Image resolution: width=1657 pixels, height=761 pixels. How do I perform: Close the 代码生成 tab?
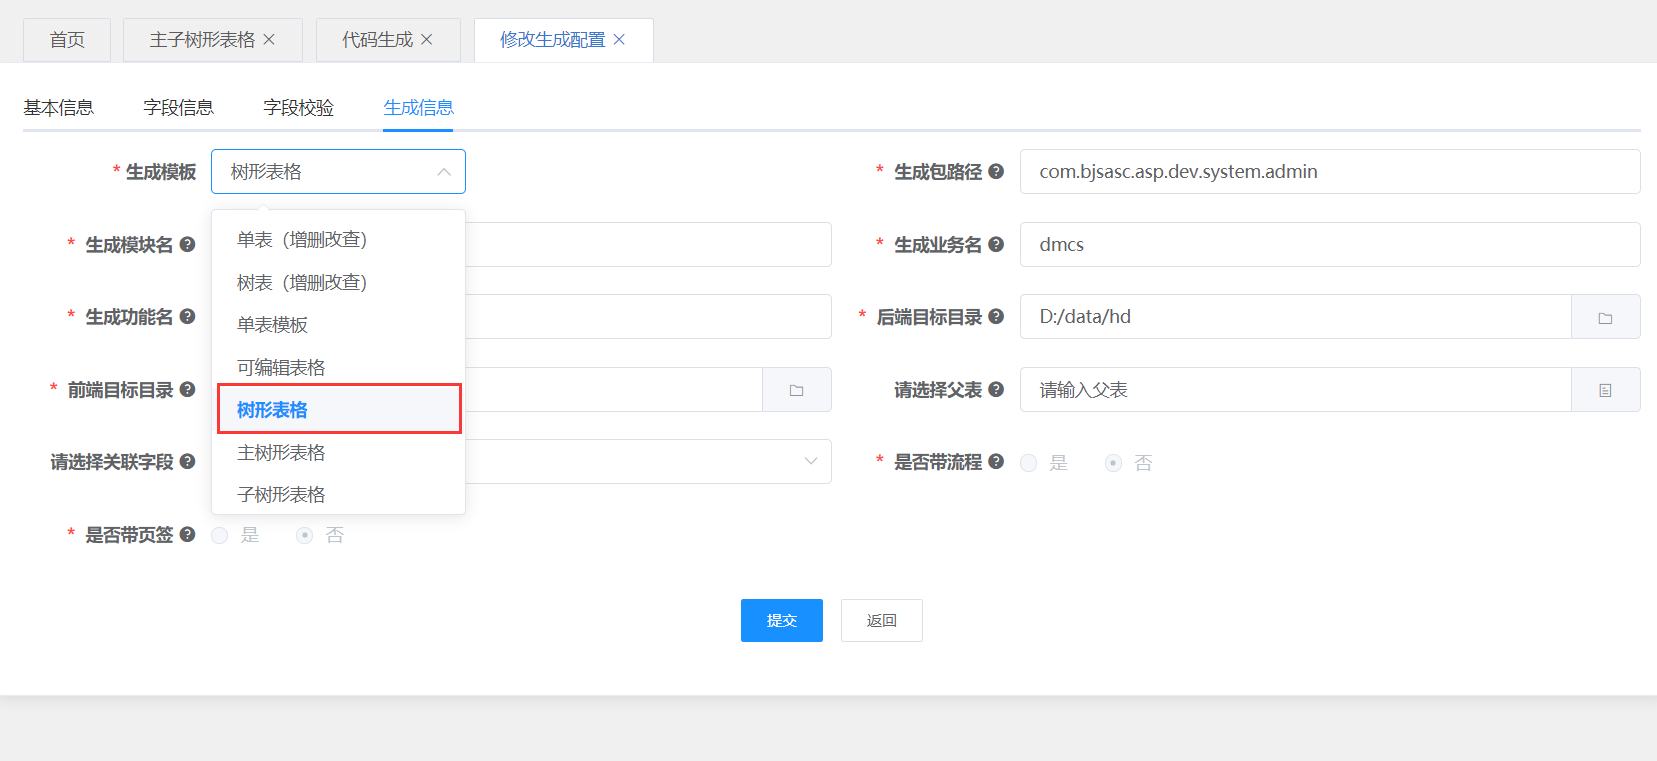(x=427, y=39)
